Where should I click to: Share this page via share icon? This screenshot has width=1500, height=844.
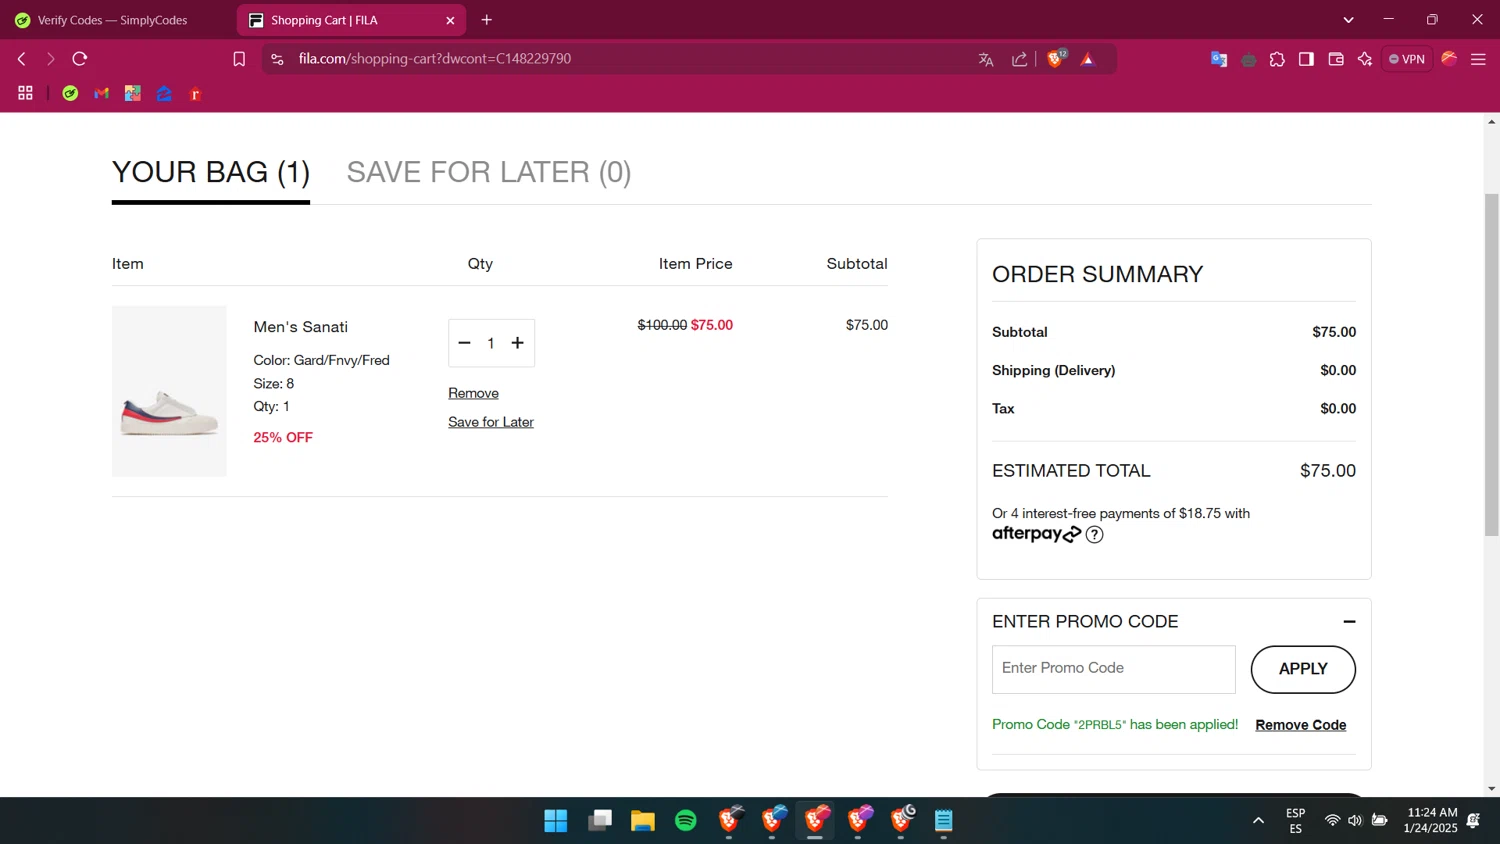click(1019, 59)
